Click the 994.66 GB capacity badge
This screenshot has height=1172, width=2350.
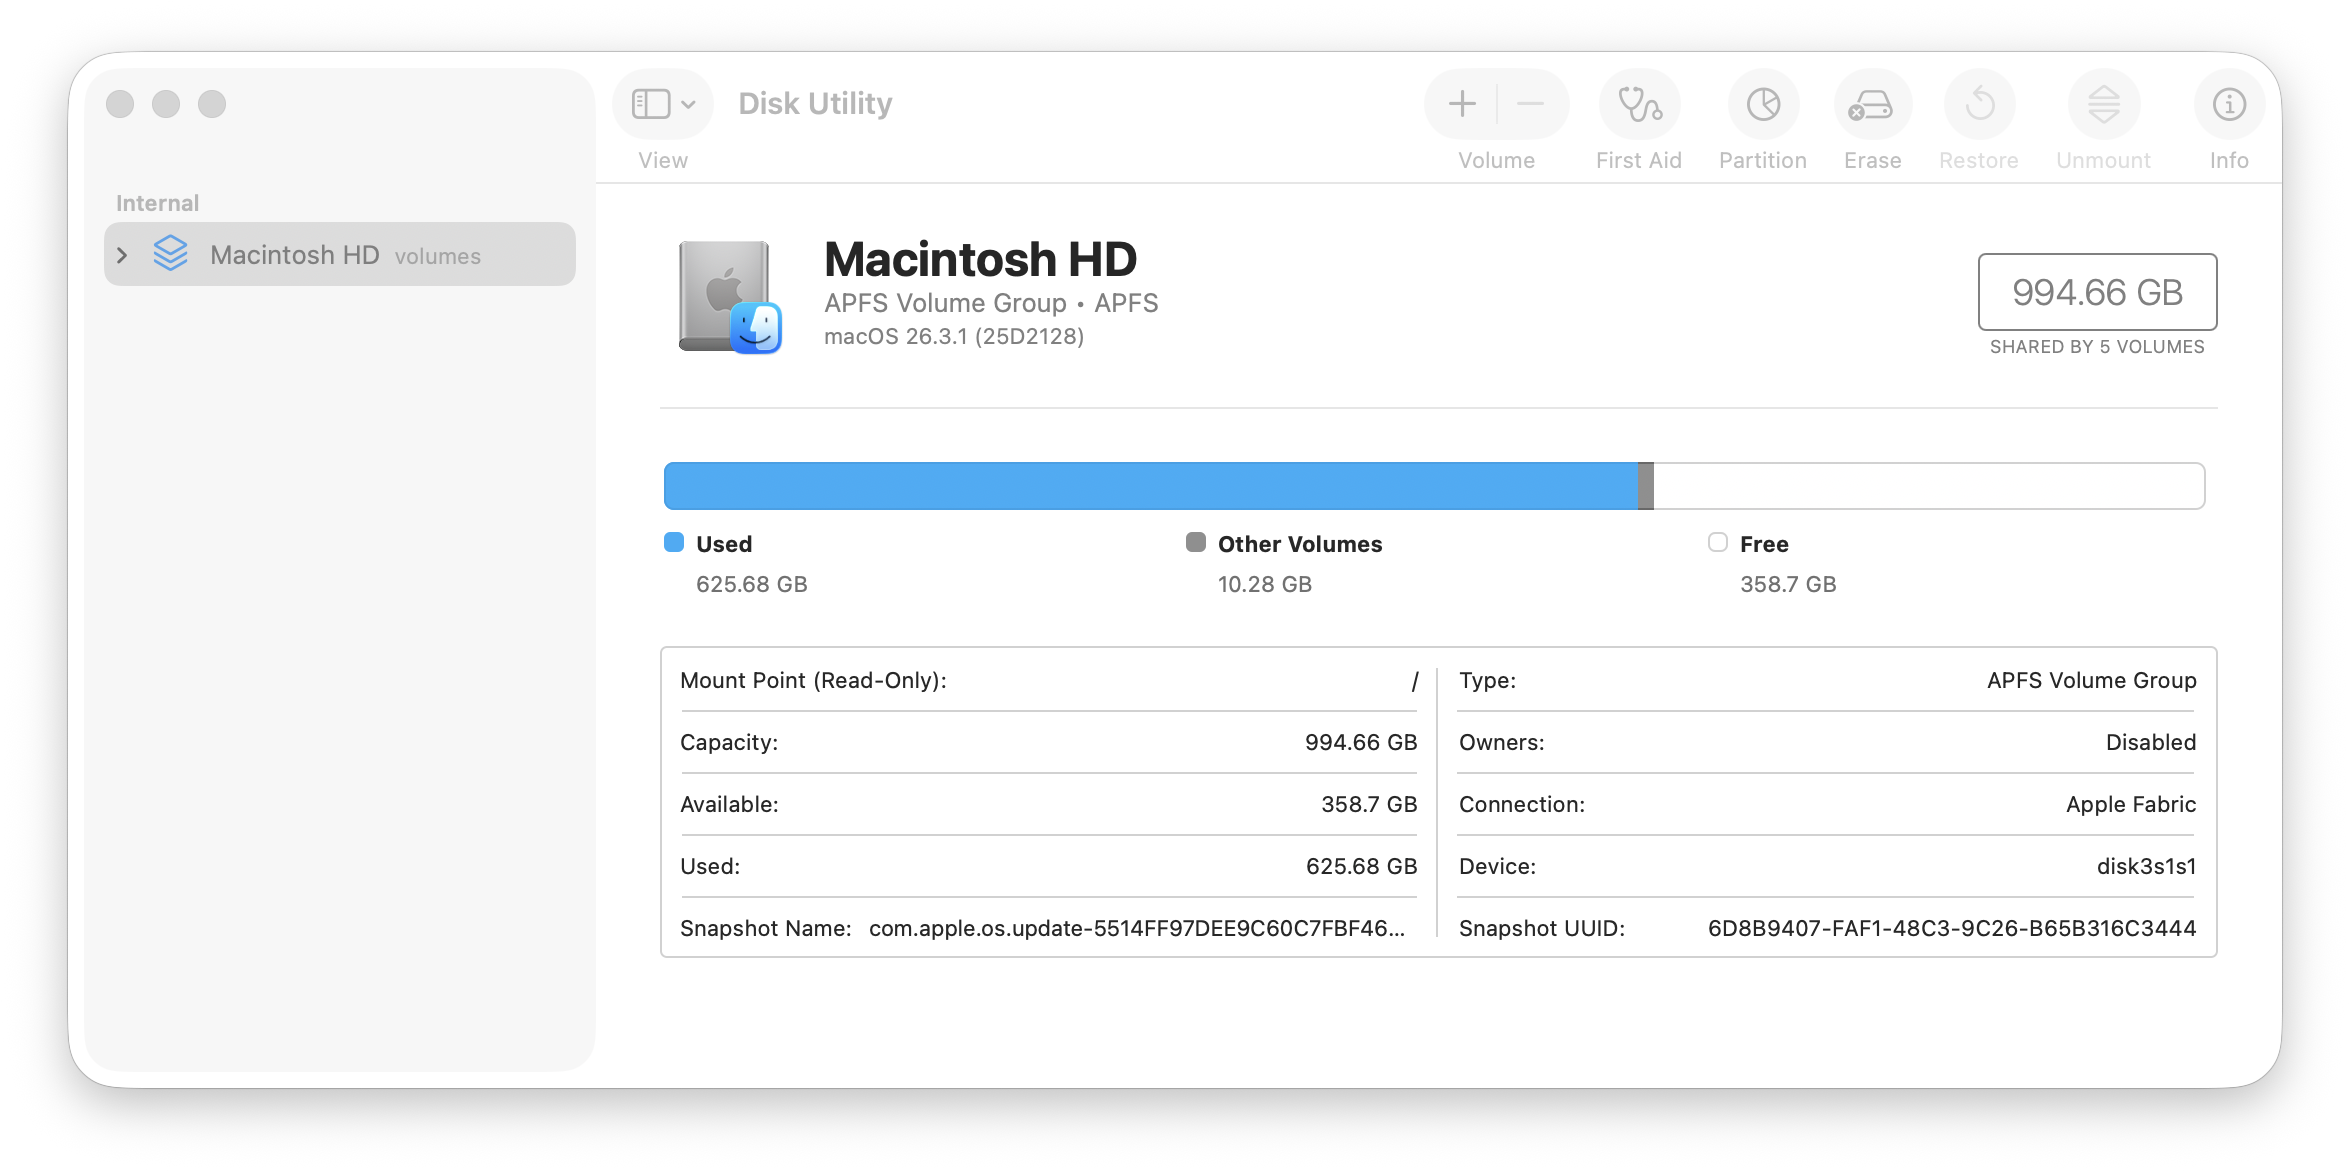2096,293
